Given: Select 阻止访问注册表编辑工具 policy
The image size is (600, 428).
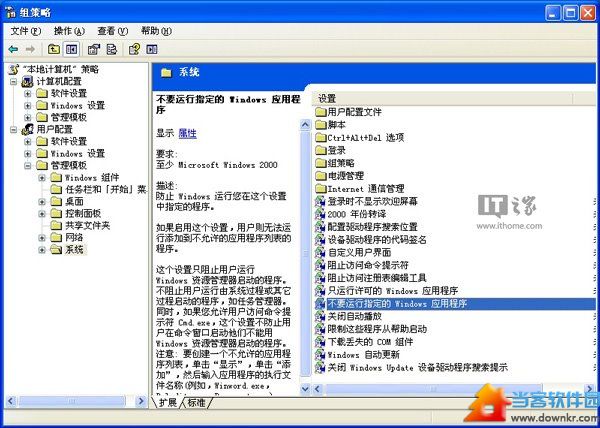Looking at the screenshot, I should pos(377,278).
